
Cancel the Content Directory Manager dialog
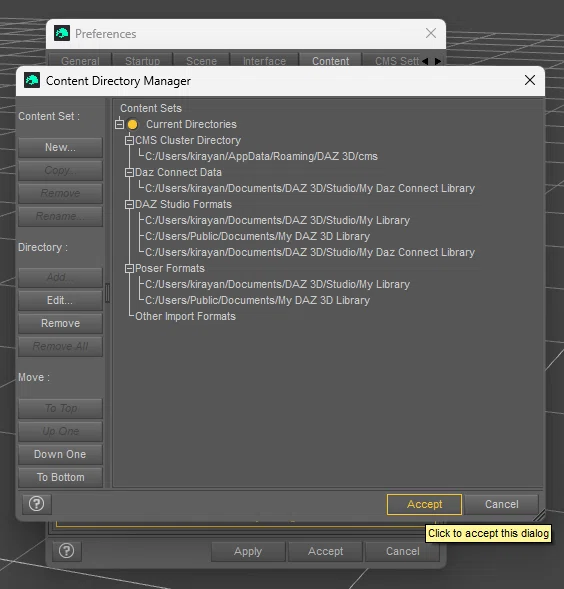point(502,504)
